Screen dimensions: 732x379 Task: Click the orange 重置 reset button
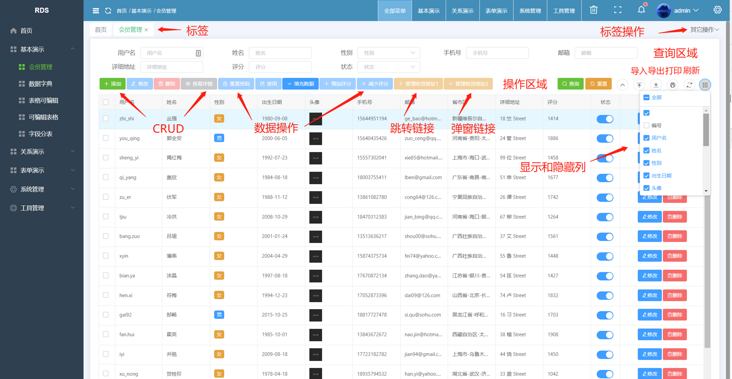(598, 84)
